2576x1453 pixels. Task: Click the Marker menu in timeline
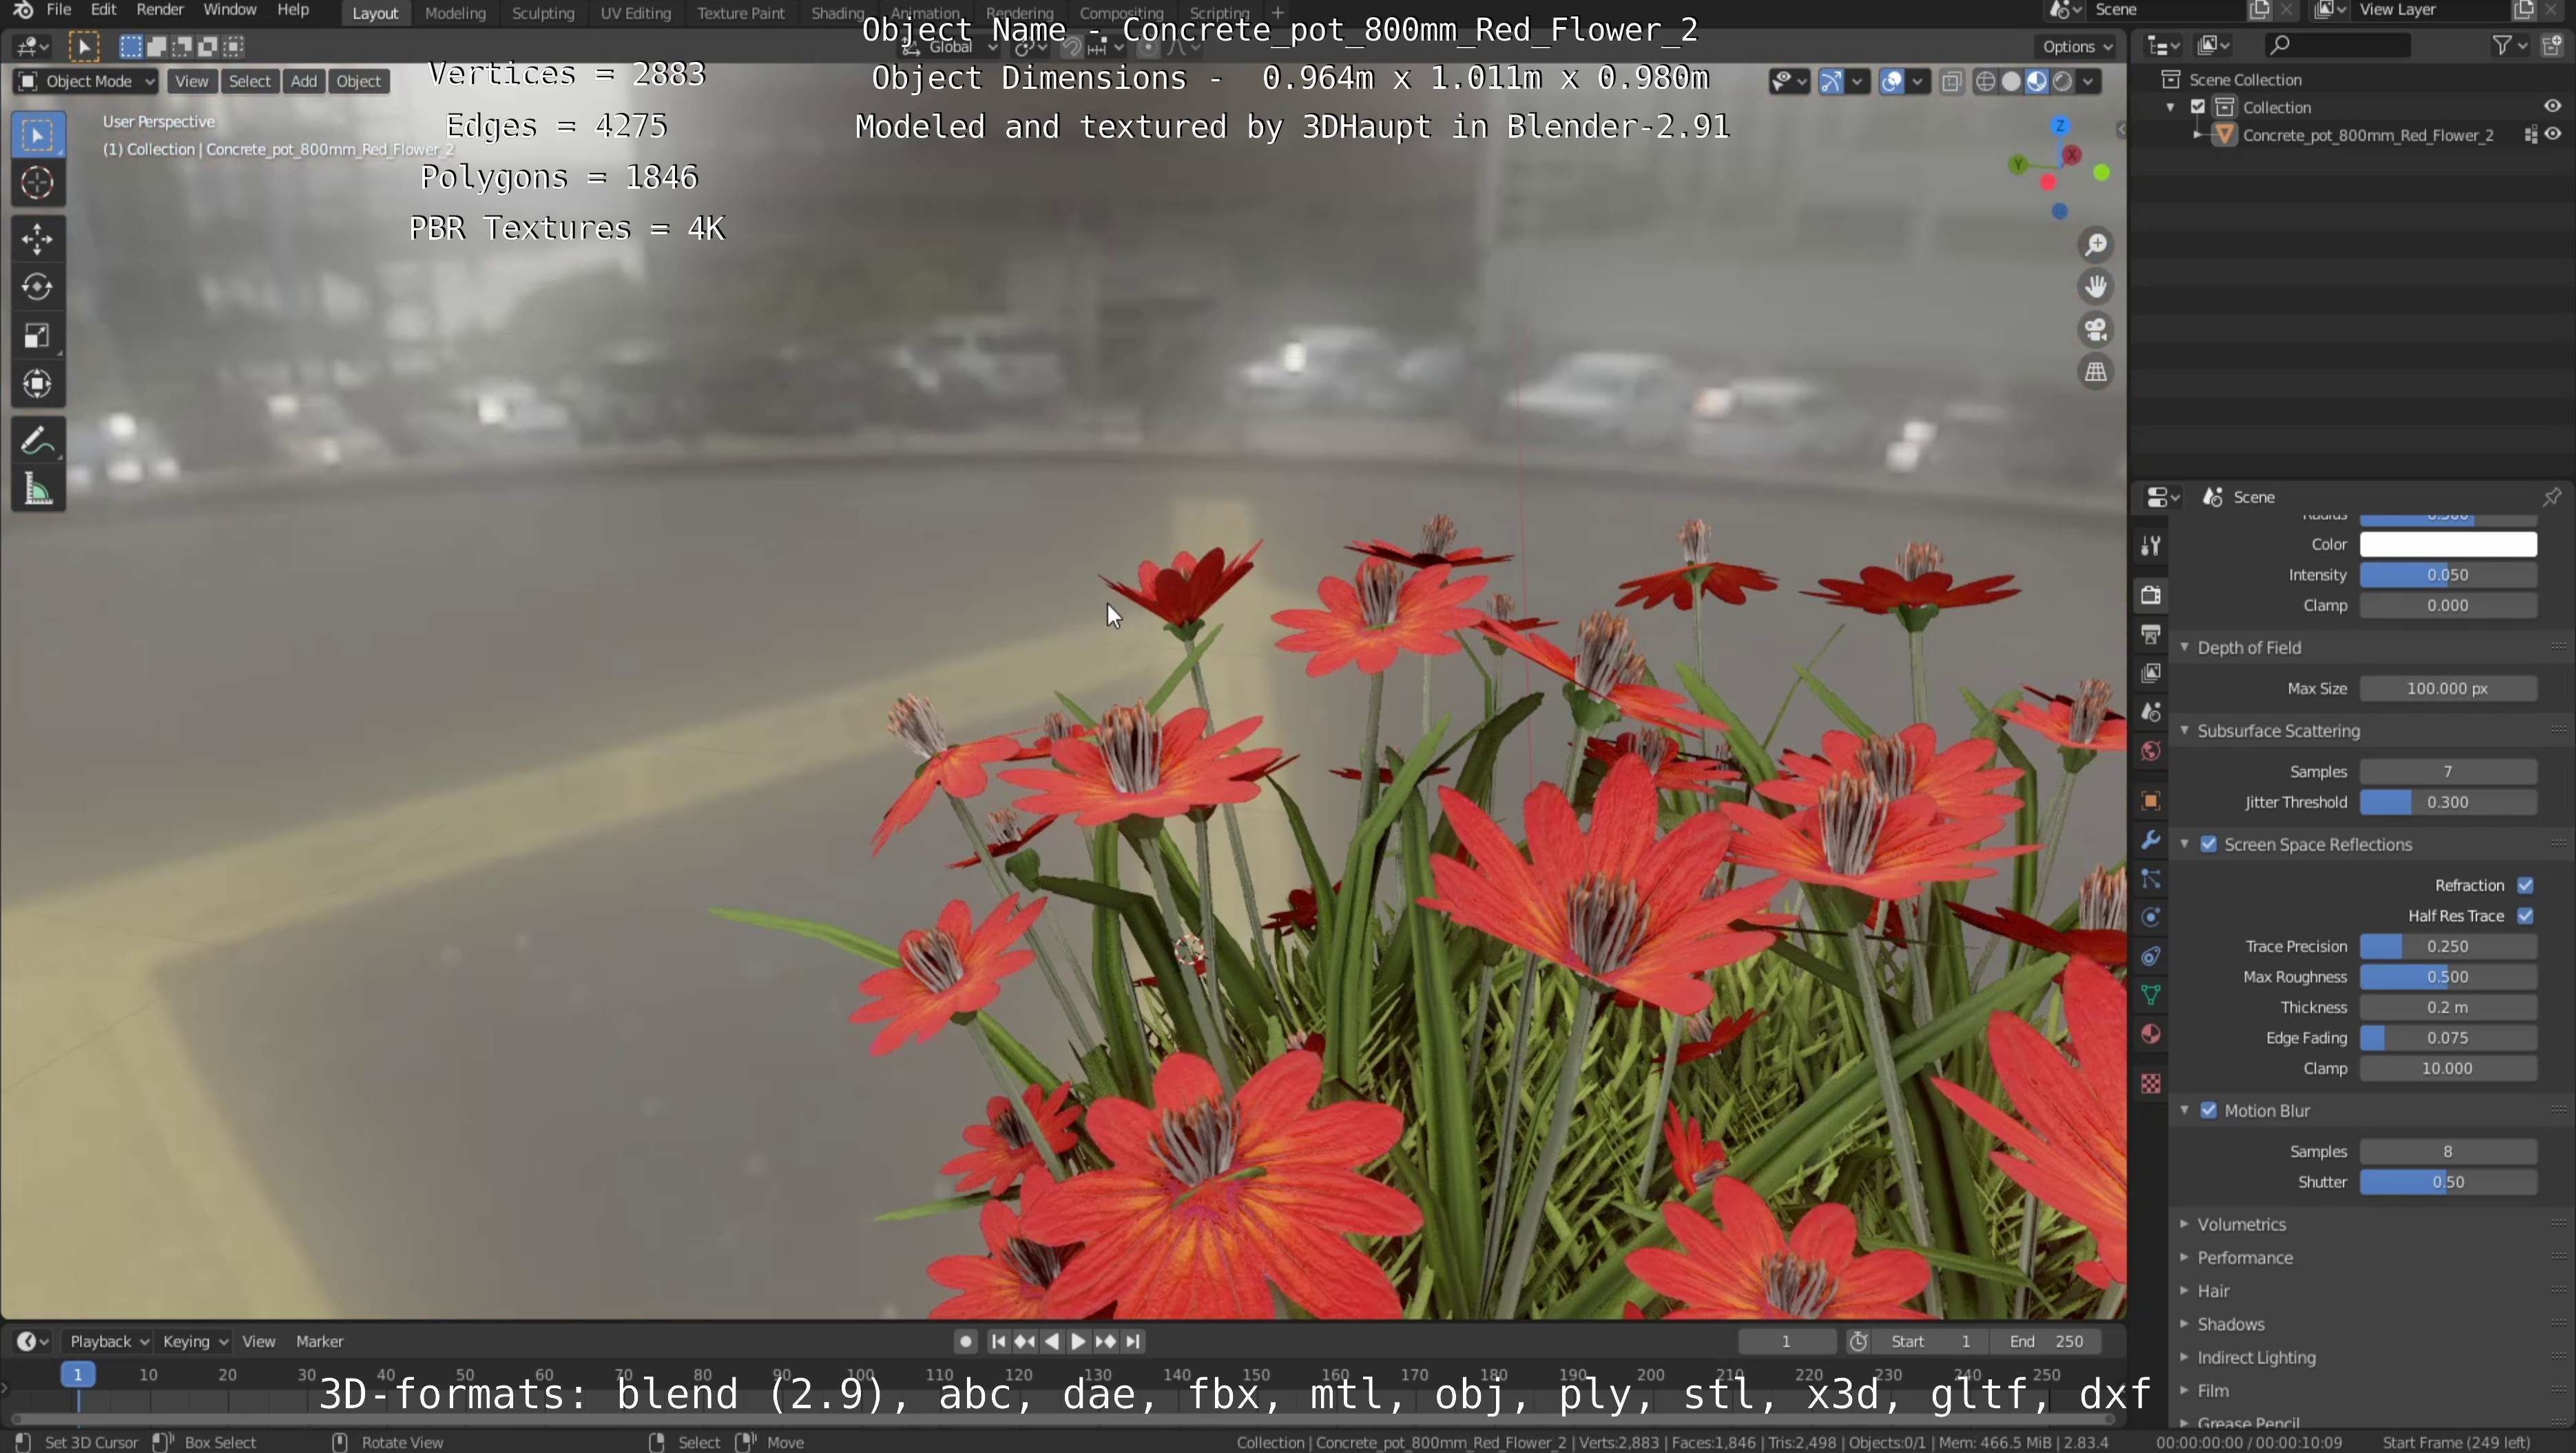coord(319,1341)
